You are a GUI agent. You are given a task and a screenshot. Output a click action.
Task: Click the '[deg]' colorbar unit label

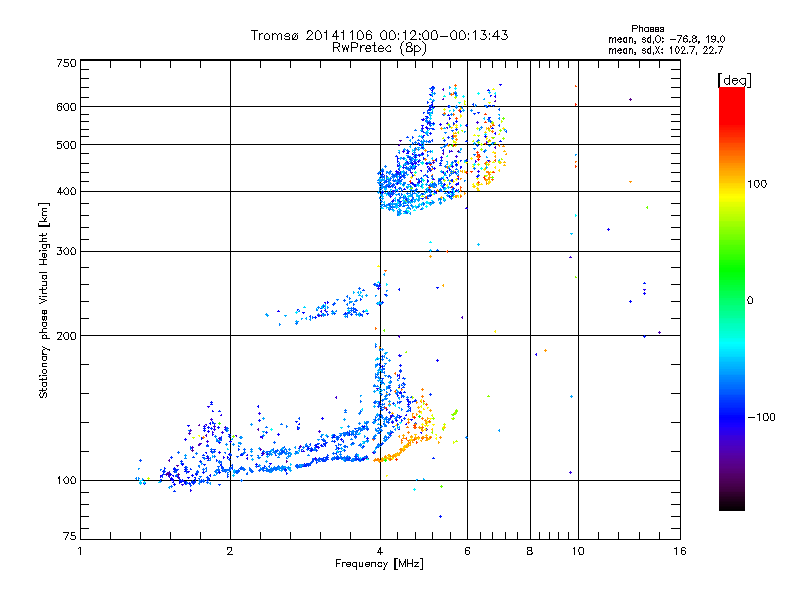[x=734, y=80]
